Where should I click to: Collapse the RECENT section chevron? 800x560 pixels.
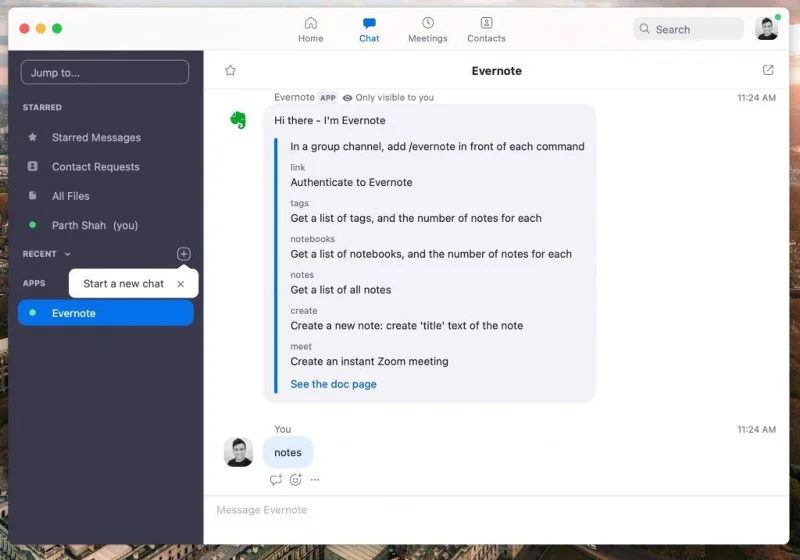pyautogui.click(x=67, y=254)
